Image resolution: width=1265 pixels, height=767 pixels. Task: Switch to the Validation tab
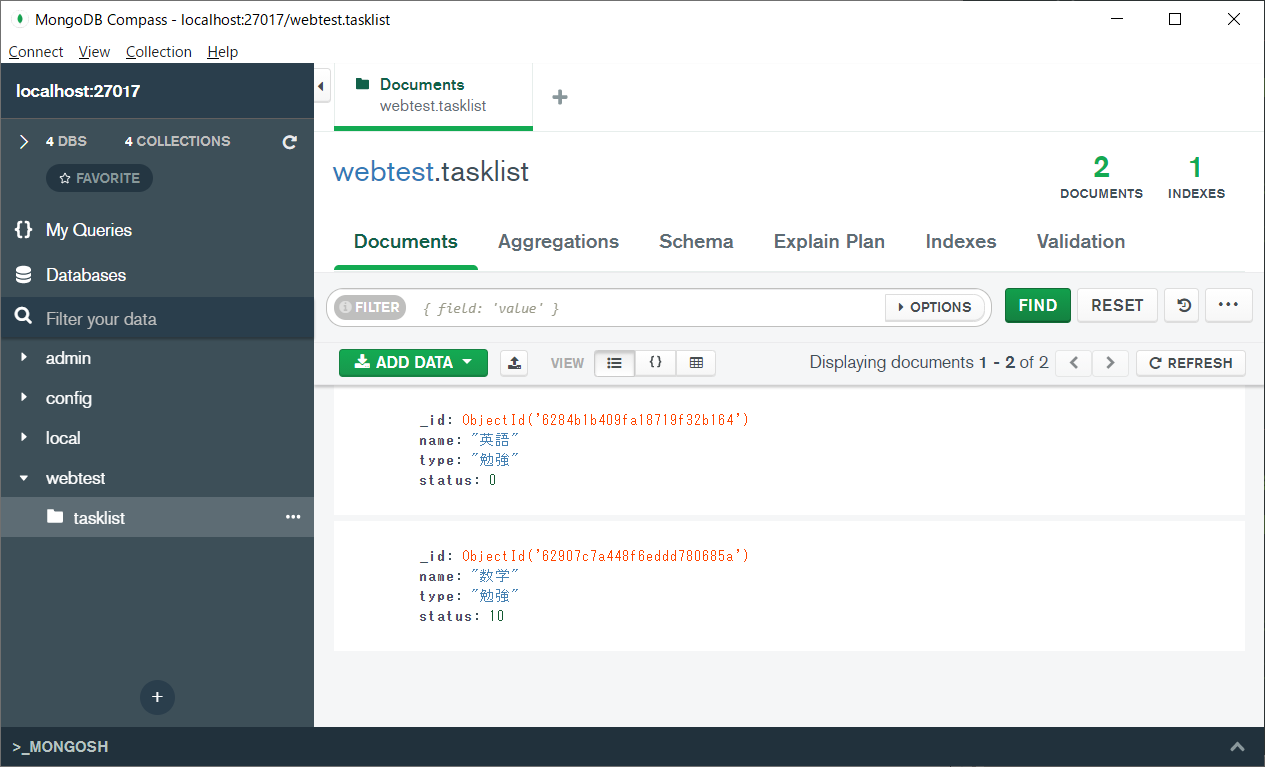1081,242
